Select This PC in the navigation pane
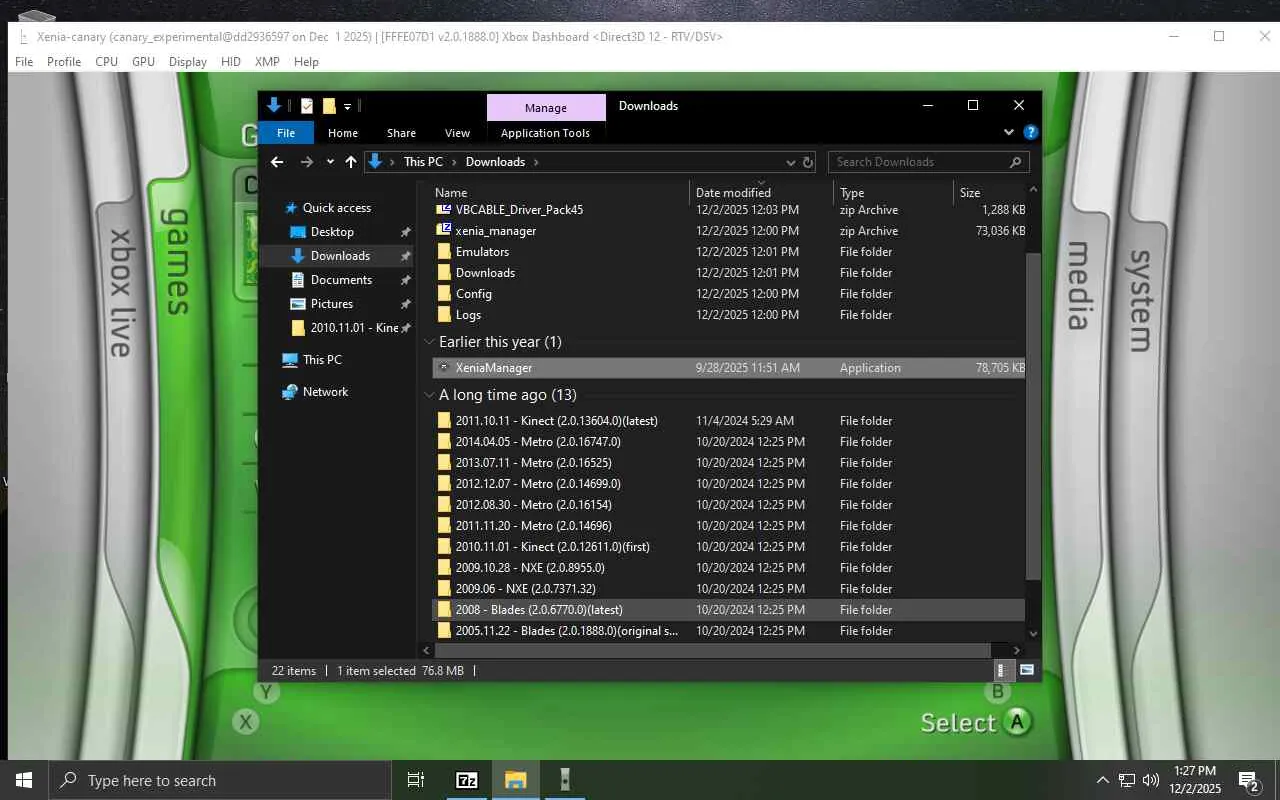1280x800 pixels. [x=322, y=360]
